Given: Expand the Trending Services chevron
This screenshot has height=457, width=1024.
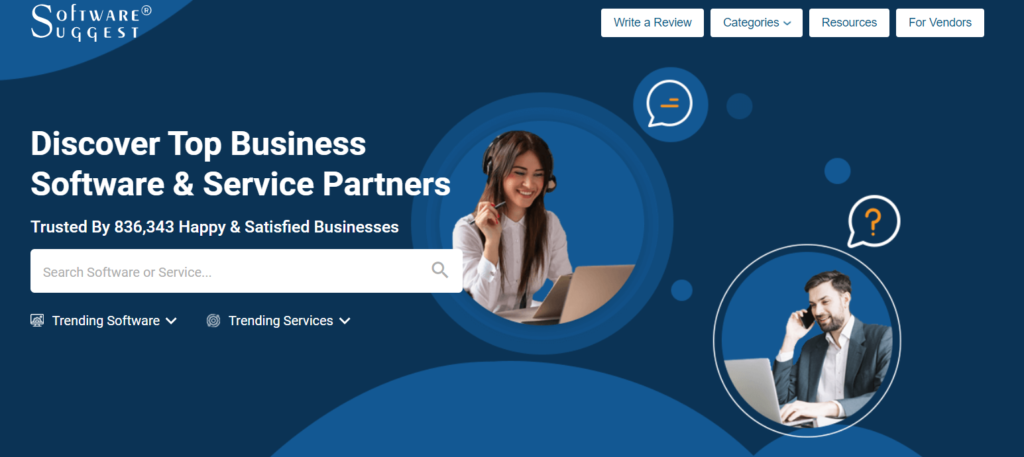Looking at the screenshot, I should tap(345, 321).
